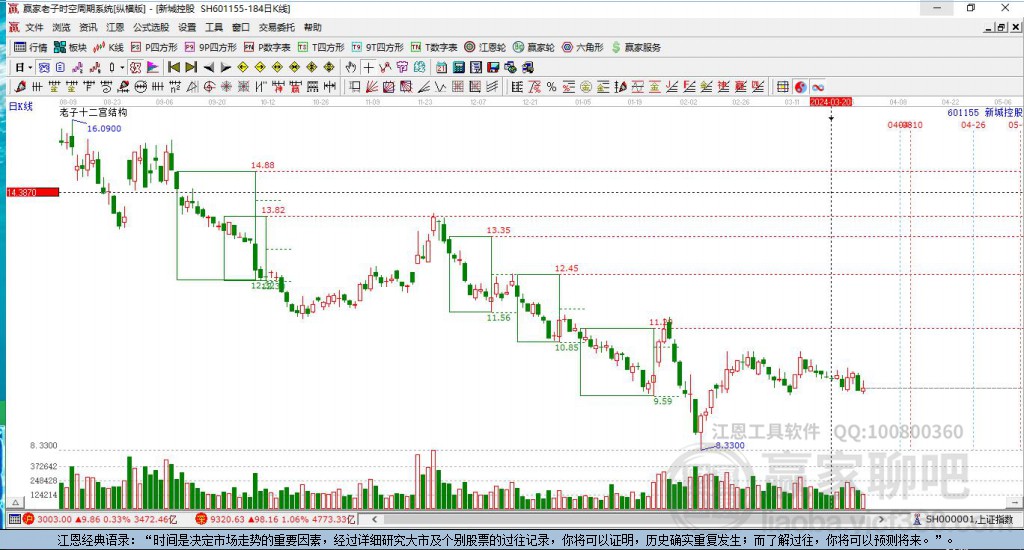
Task: Click the horizontal scrollbar left arrow
Action: pyautogui.click(x=374, y=519)
